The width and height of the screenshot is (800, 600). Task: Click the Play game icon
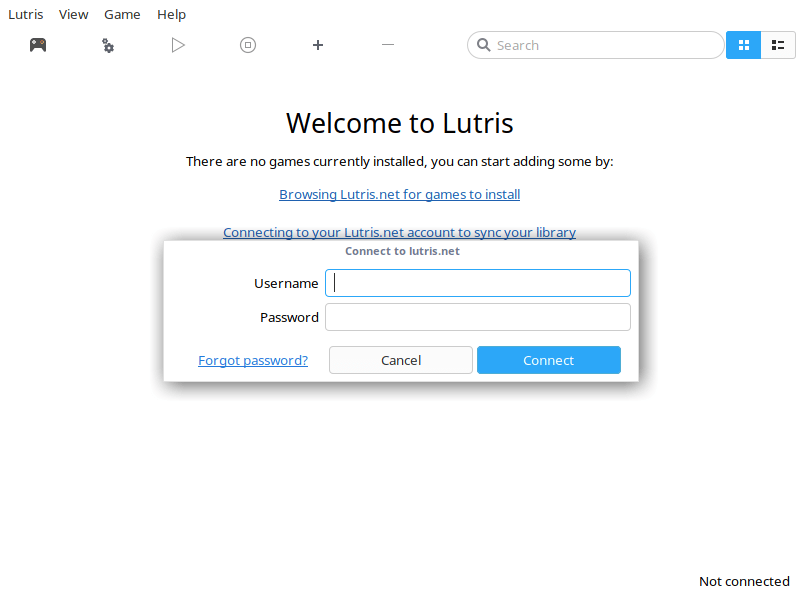177,44
